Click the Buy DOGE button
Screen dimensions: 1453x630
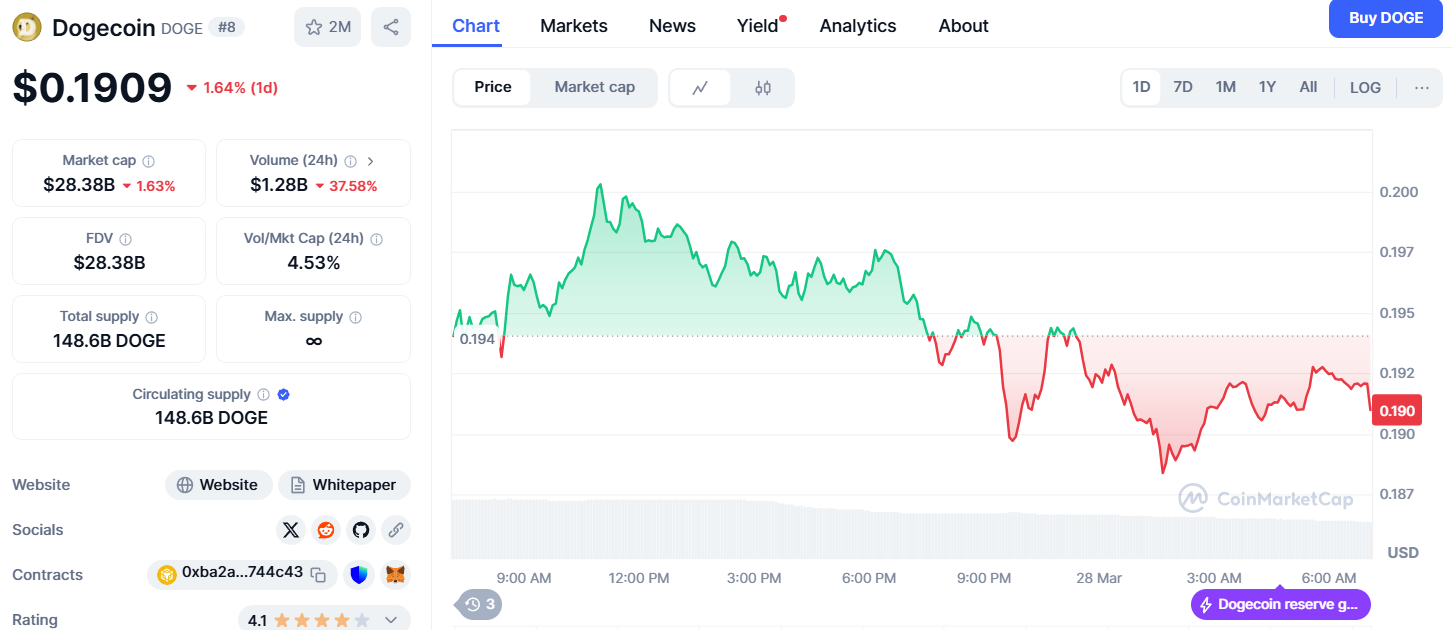(1385, 19)
